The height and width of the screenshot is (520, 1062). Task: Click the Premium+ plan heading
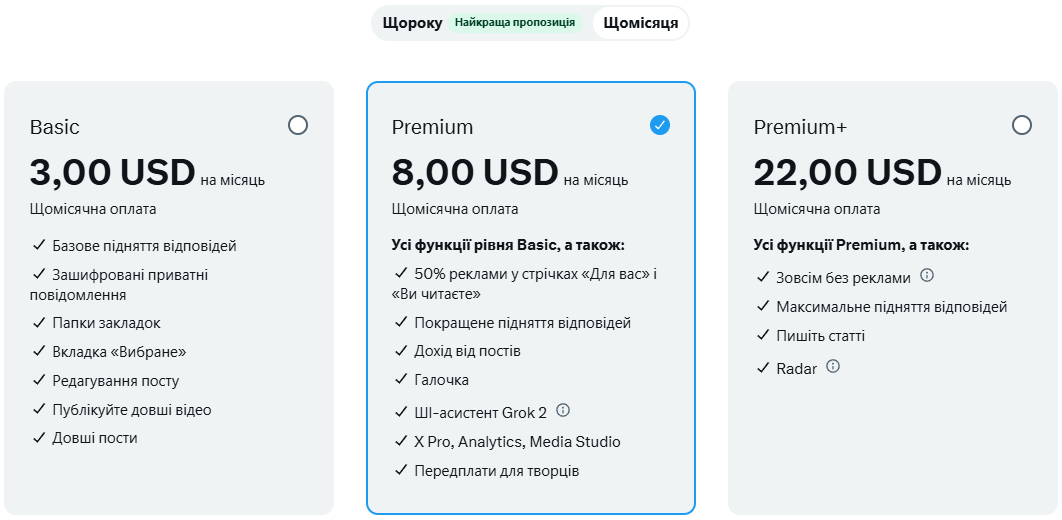[x=800, y=127]
